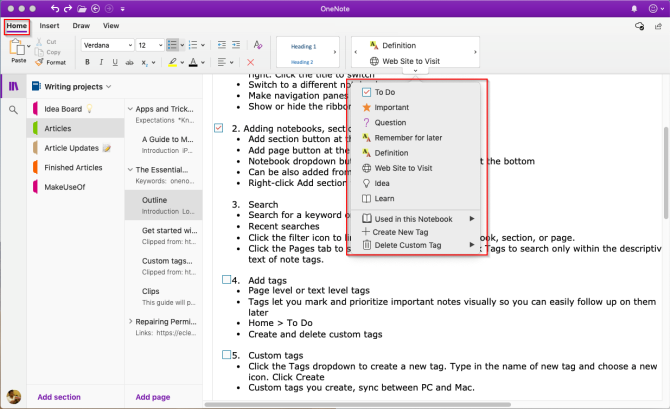Decrease indent of the paragraph
Viewport: 670px width, 409px height.
(x=222, y=45)
